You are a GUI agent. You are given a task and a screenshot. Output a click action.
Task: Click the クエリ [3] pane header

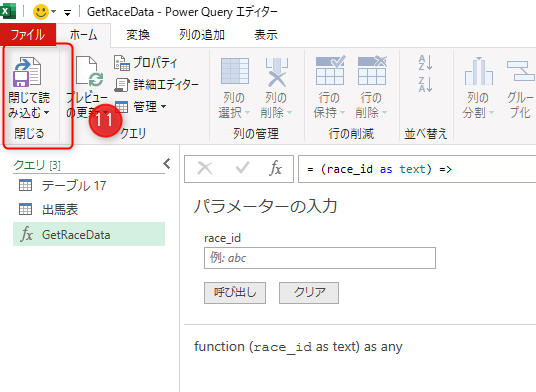[x=37, y=165]
